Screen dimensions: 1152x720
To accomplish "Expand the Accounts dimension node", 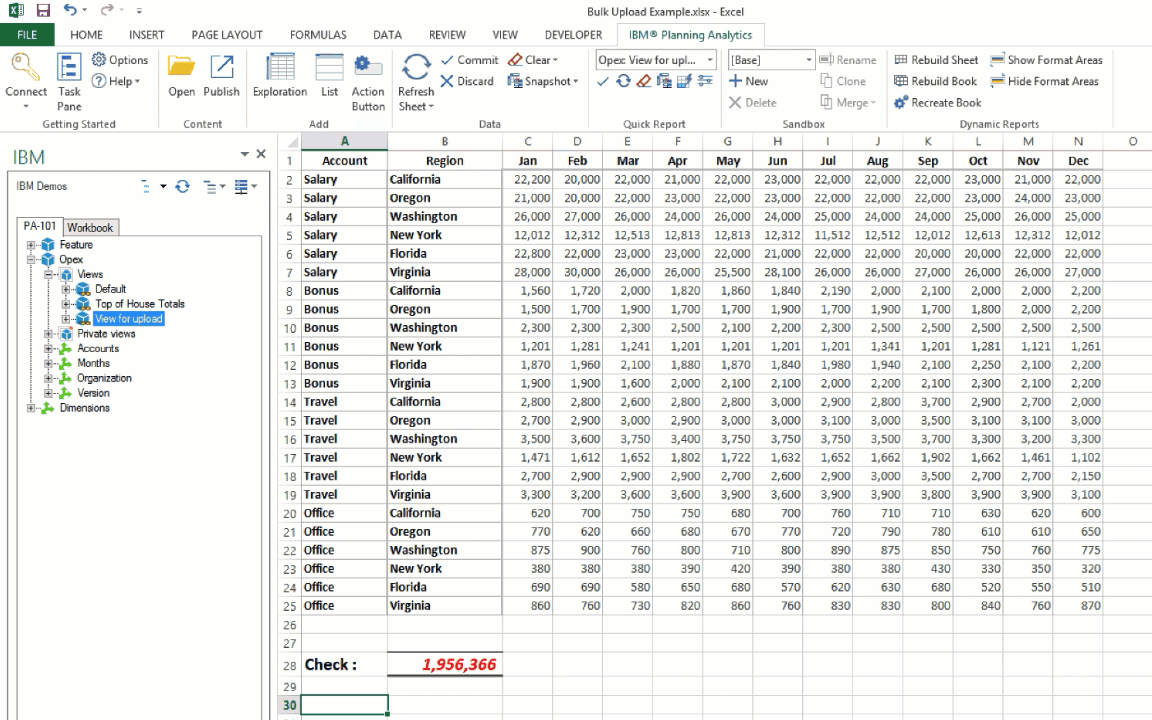I will coord(48,348).
